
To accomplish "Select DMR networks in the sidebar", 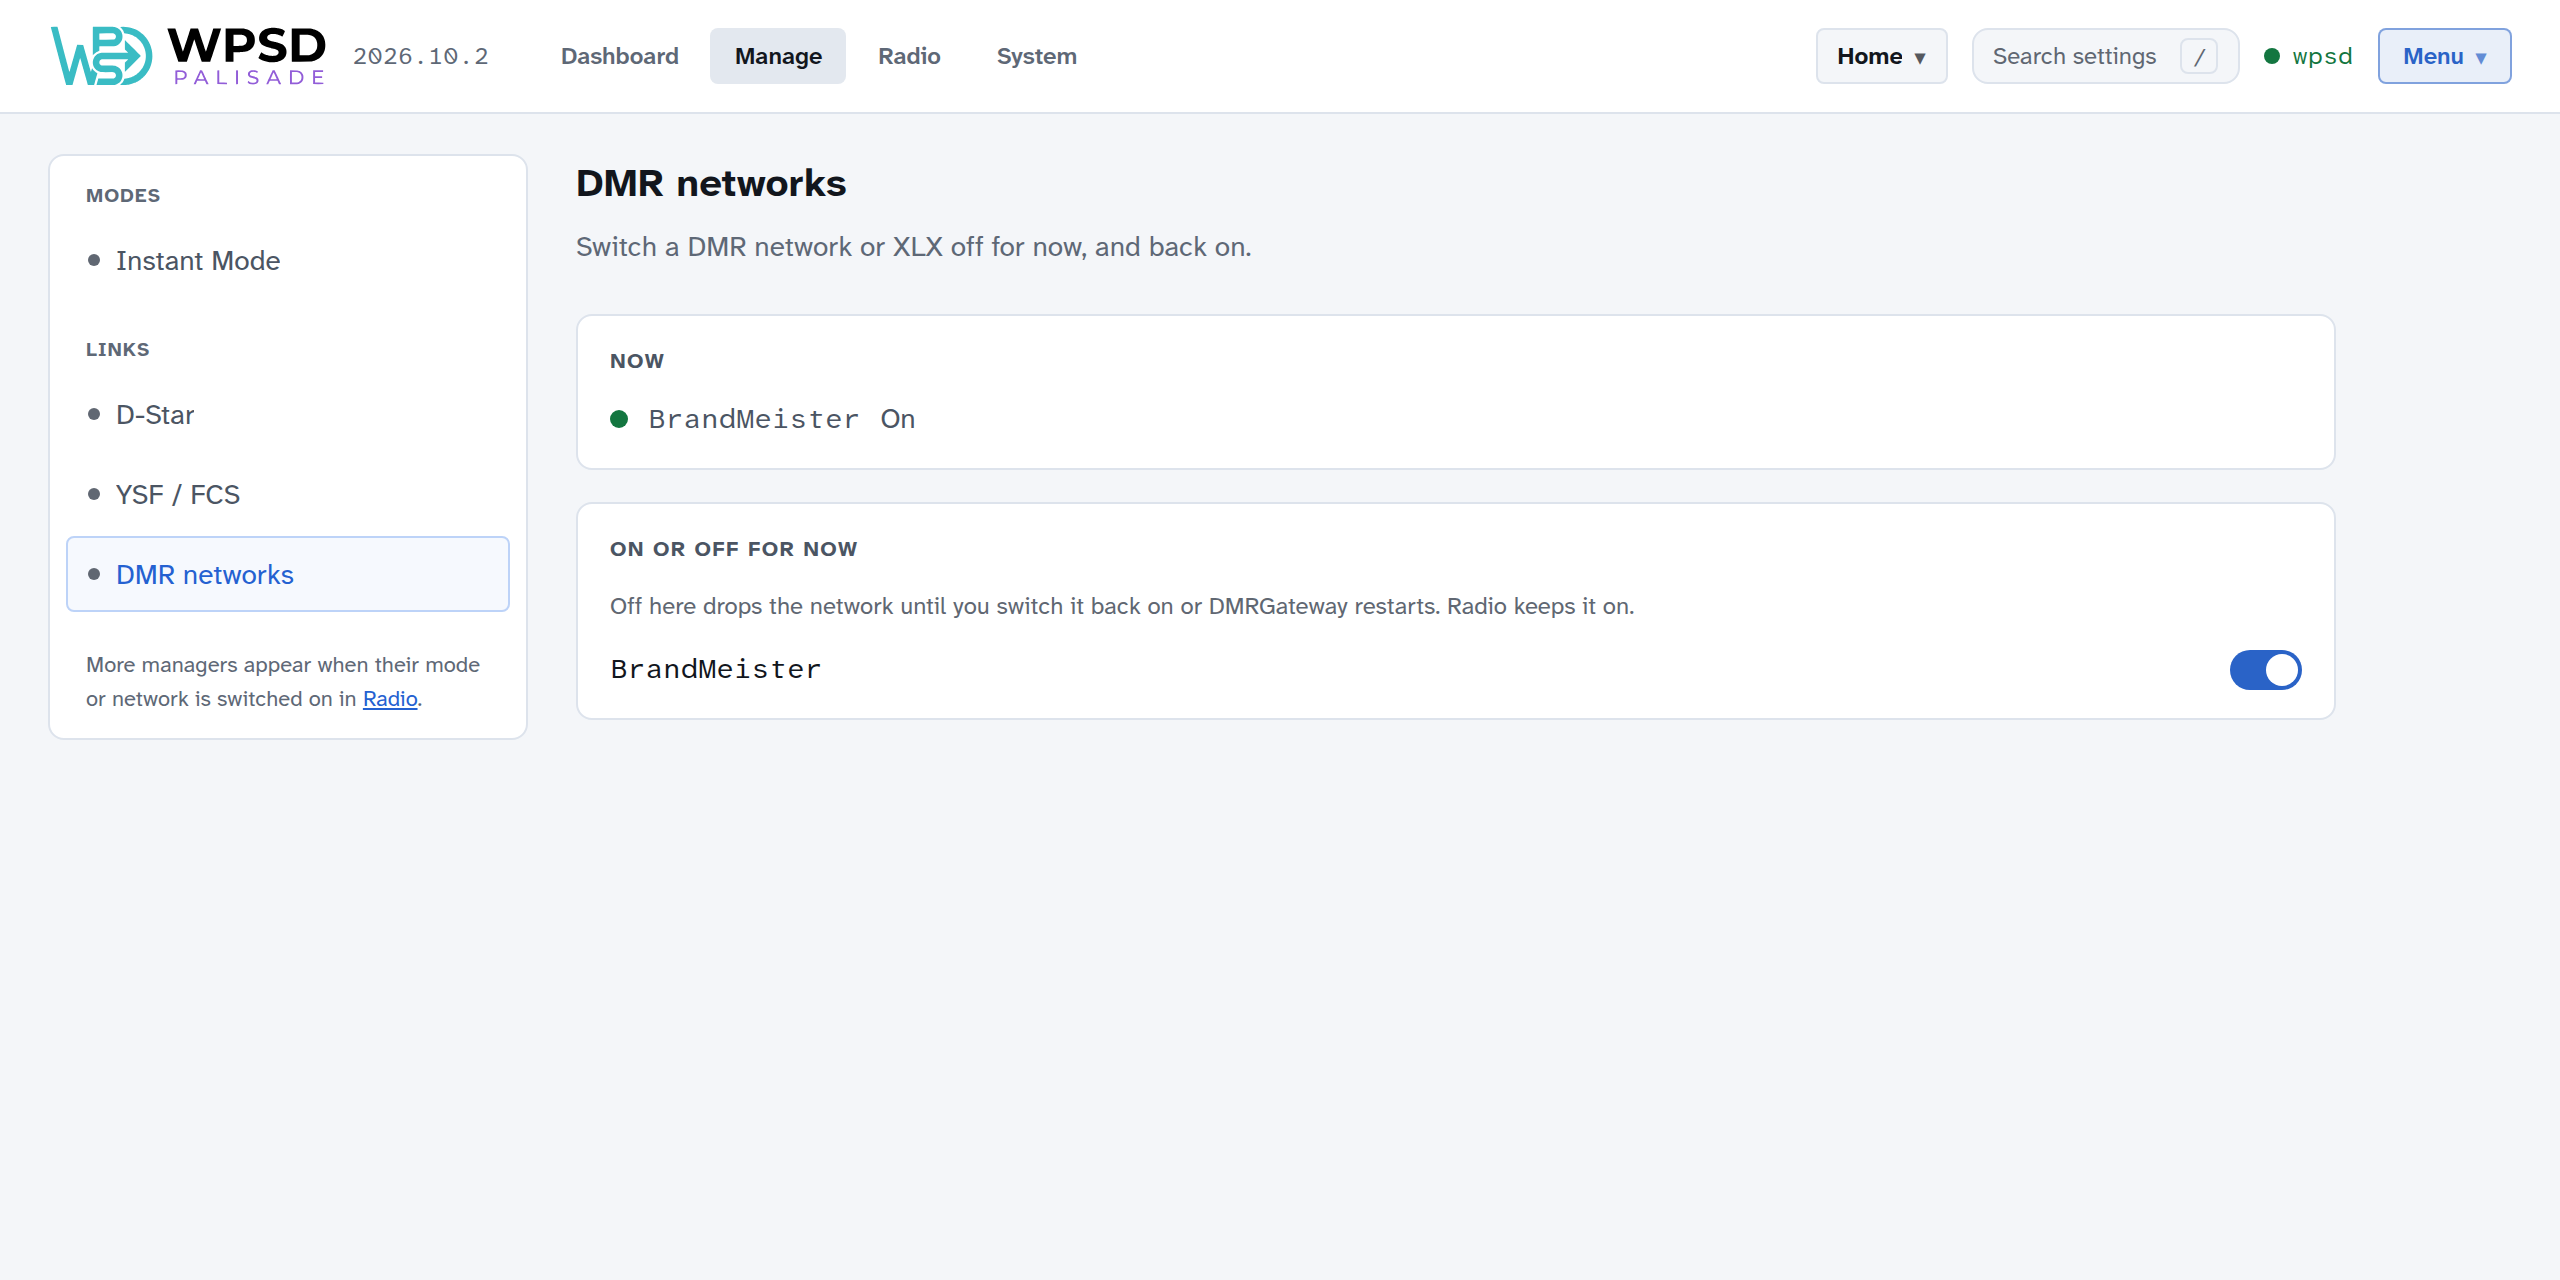I will coord(288,574).
